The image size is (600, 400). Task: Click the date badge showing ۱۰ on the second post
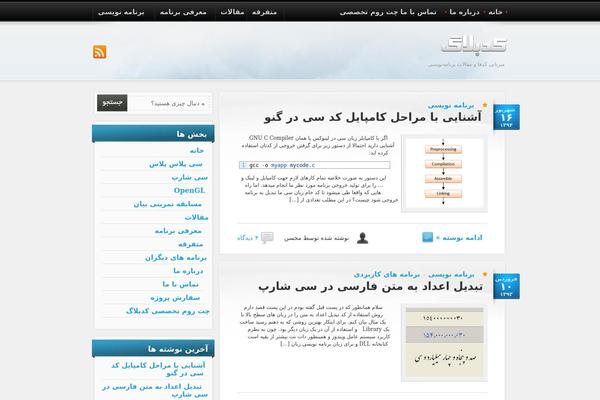pos(506,286)
